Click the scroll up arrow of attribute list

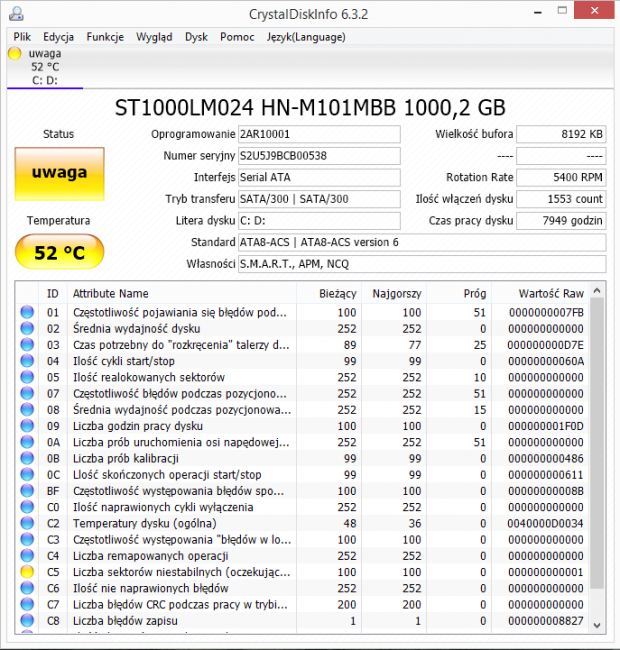(597, 291)
